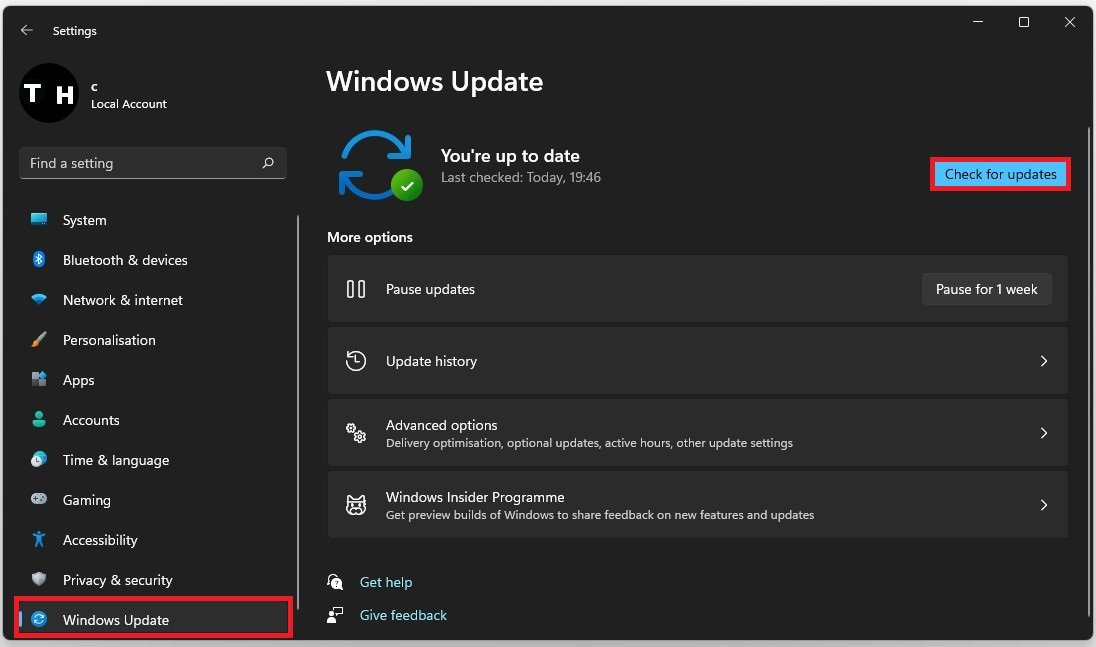Viewport: 1096px width, 647px height.
Task: Open Advanced options via its chevron
Action: point(1043,433)
